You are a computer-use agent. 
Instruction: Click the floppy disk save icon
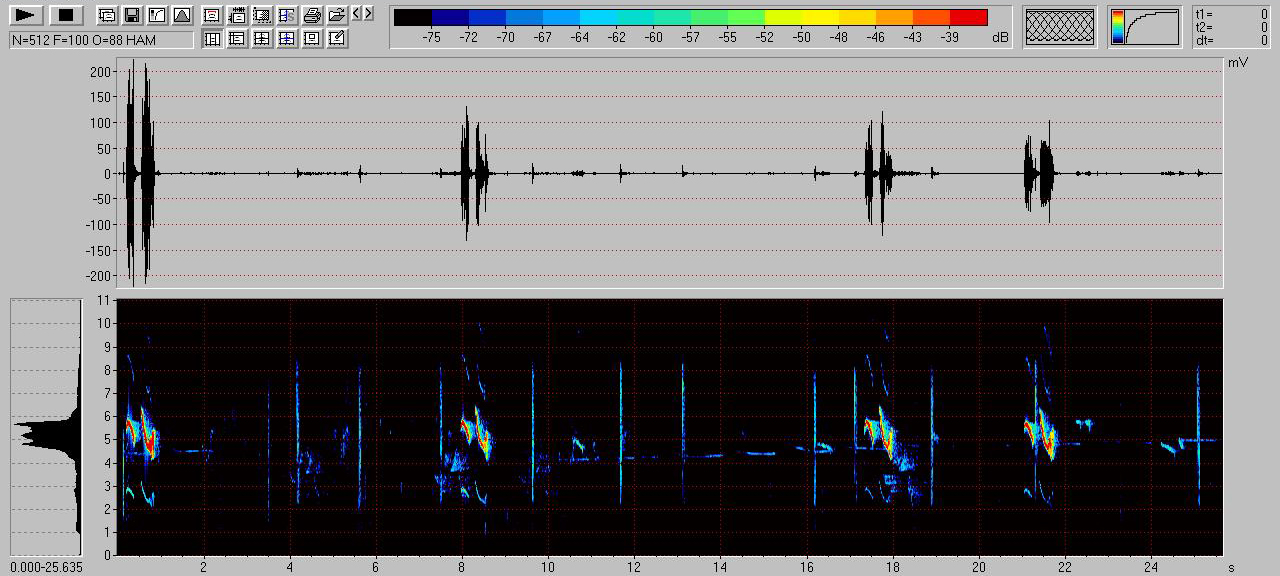(131, 15)
